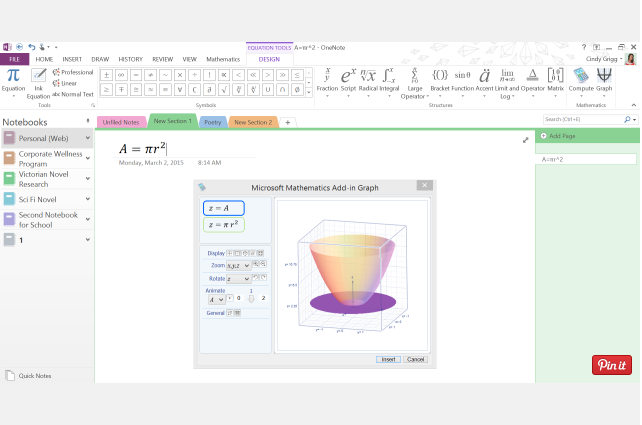This screenshot has height=425, width=642.
Task: Insert the not-equal symbol
Action: click(x=151, y=75)
